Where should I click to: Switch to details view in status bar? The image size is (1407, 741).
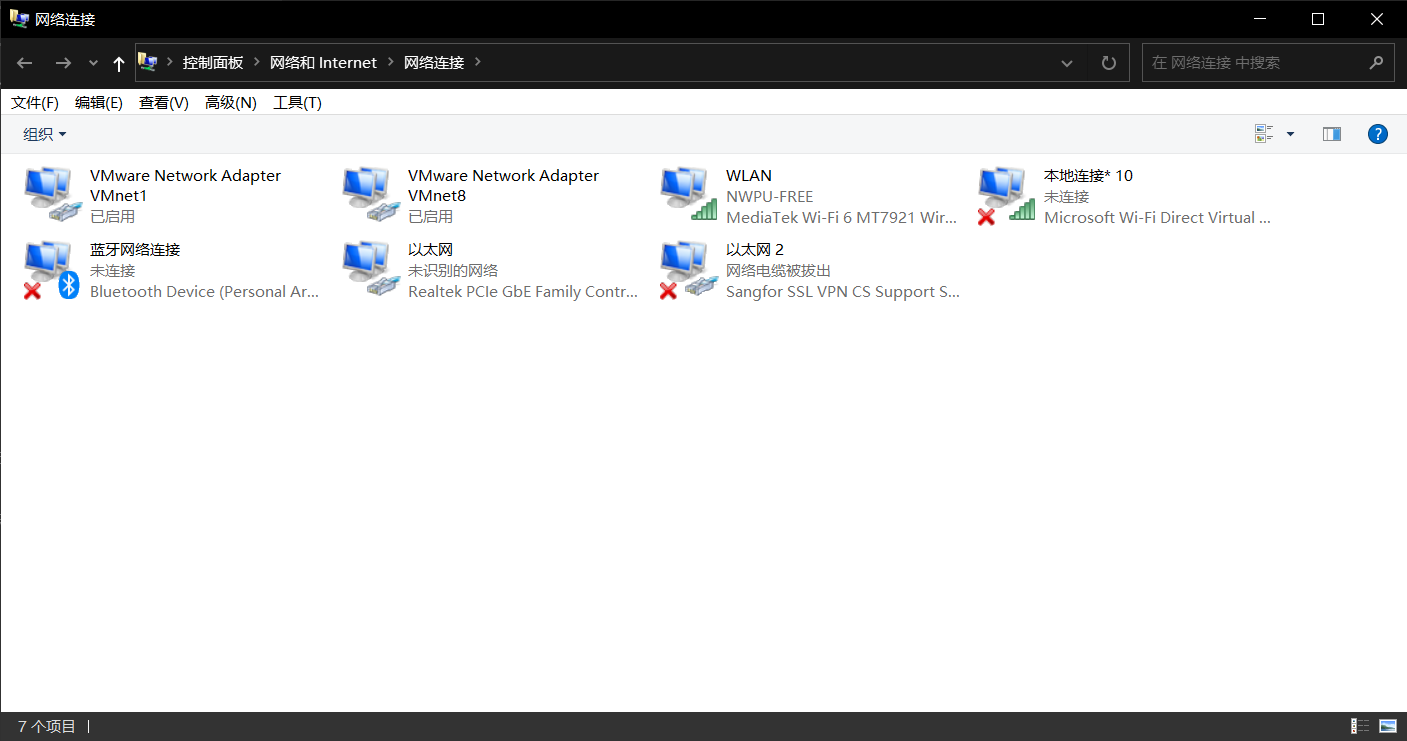pyautogui.click(x=1360, y=726)
